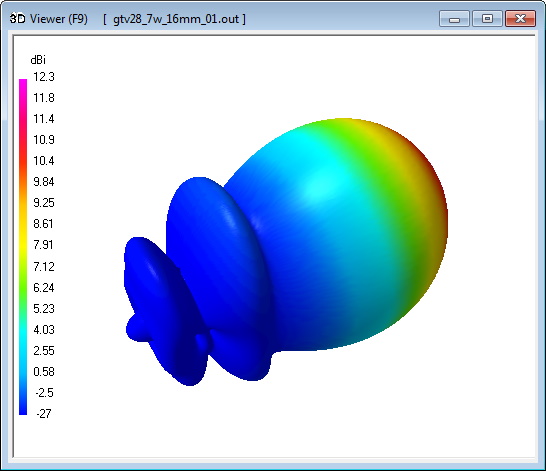Click the 4.03 scale value label
546x471 pixels.
coord(44,329)
